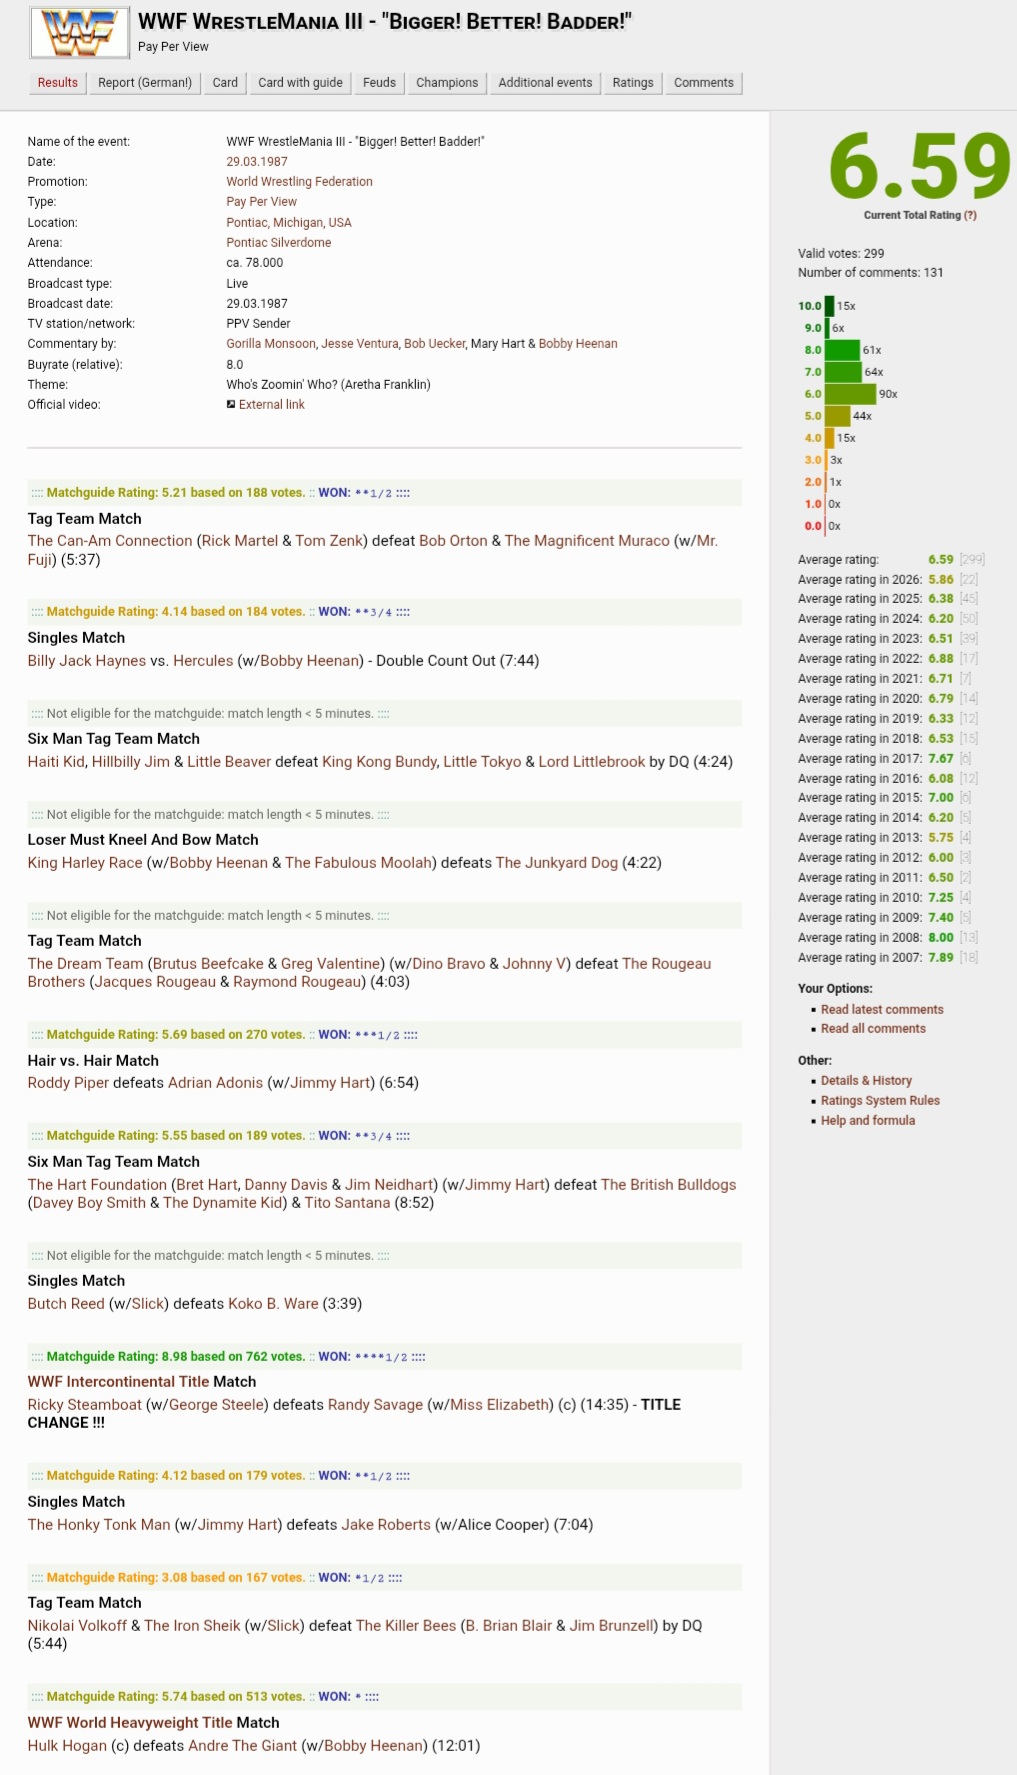Click the date link 29.03.1987
1017x1775 pixels.
pos(257,162)
